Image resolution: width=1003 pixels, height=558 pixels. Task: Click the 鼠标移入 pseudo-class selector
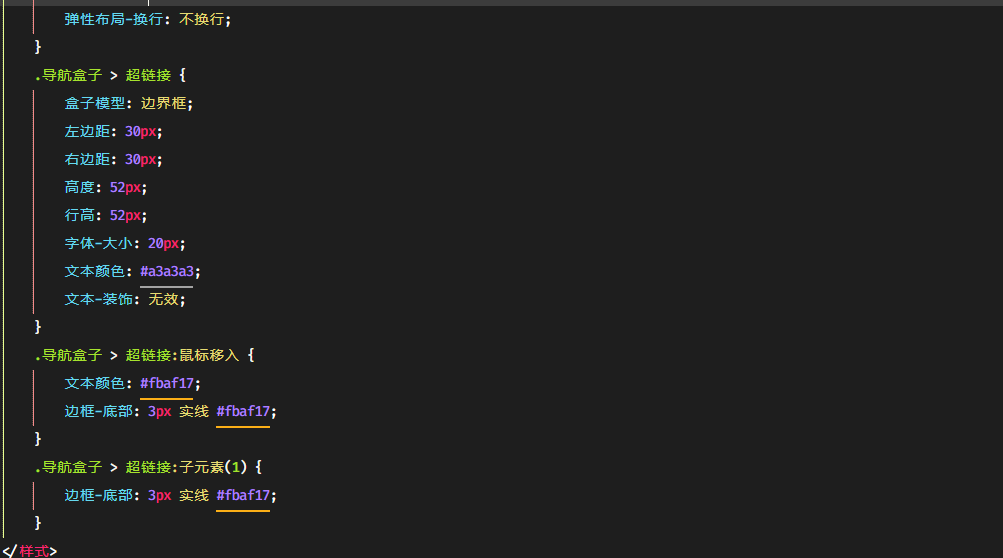(209, 355)
